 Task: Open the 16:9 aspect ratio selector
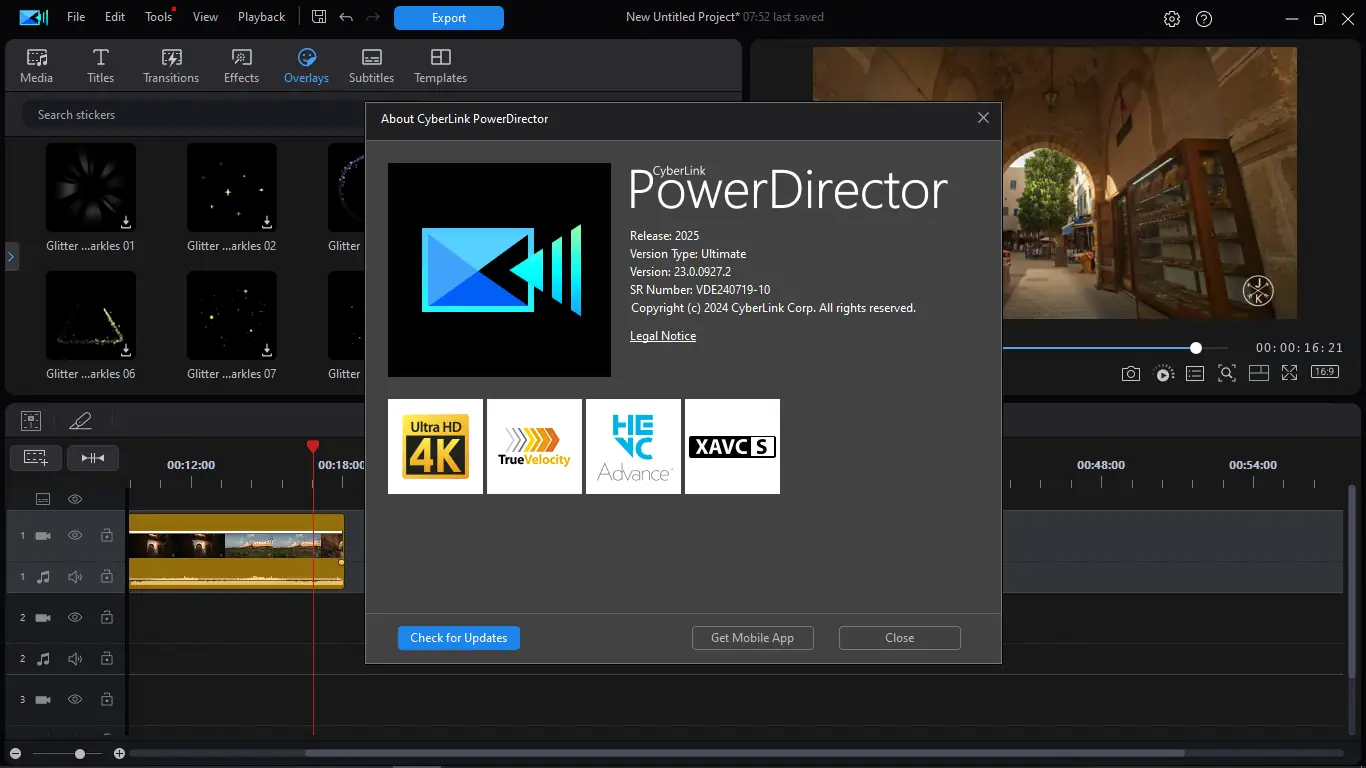click(x=1324, y=372)
